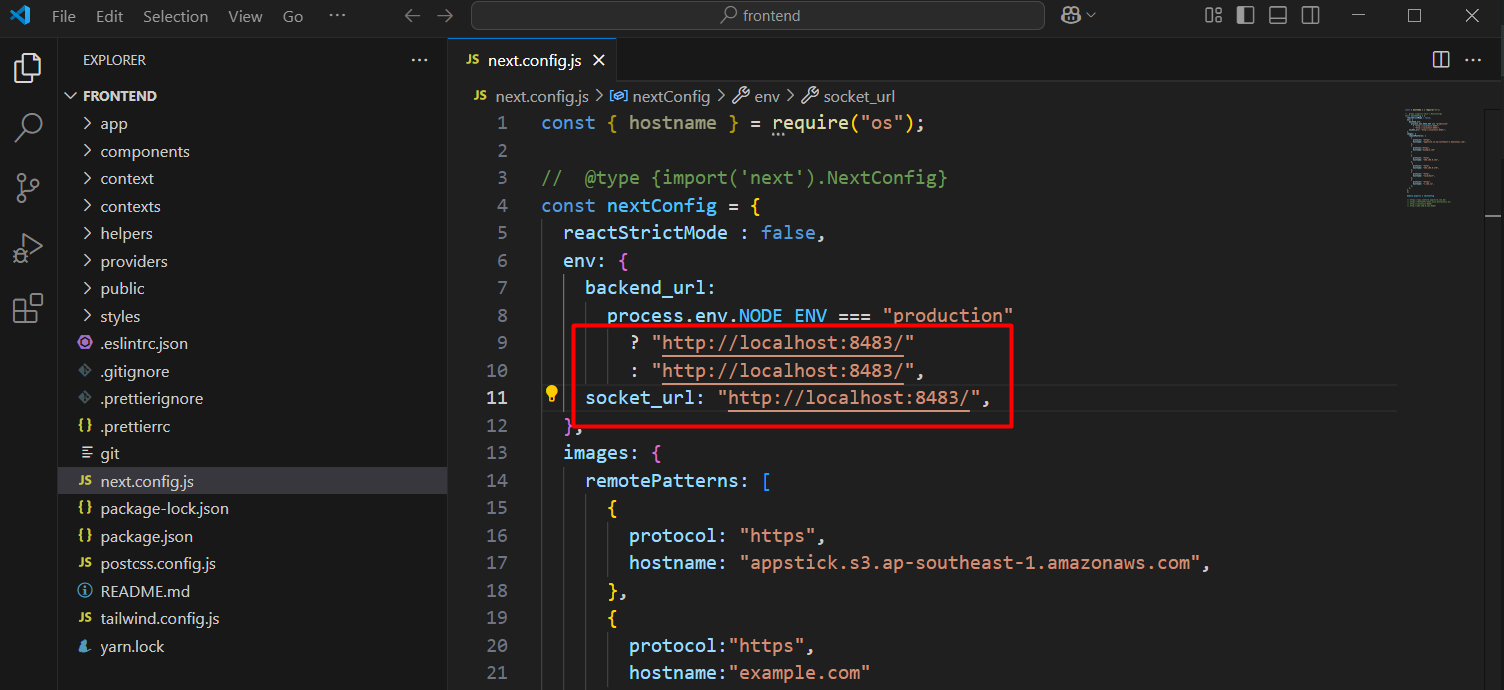This screenshot has height=690, width=1504.
Task: Expand the styles folder
Action: click(x=252, y=316)
